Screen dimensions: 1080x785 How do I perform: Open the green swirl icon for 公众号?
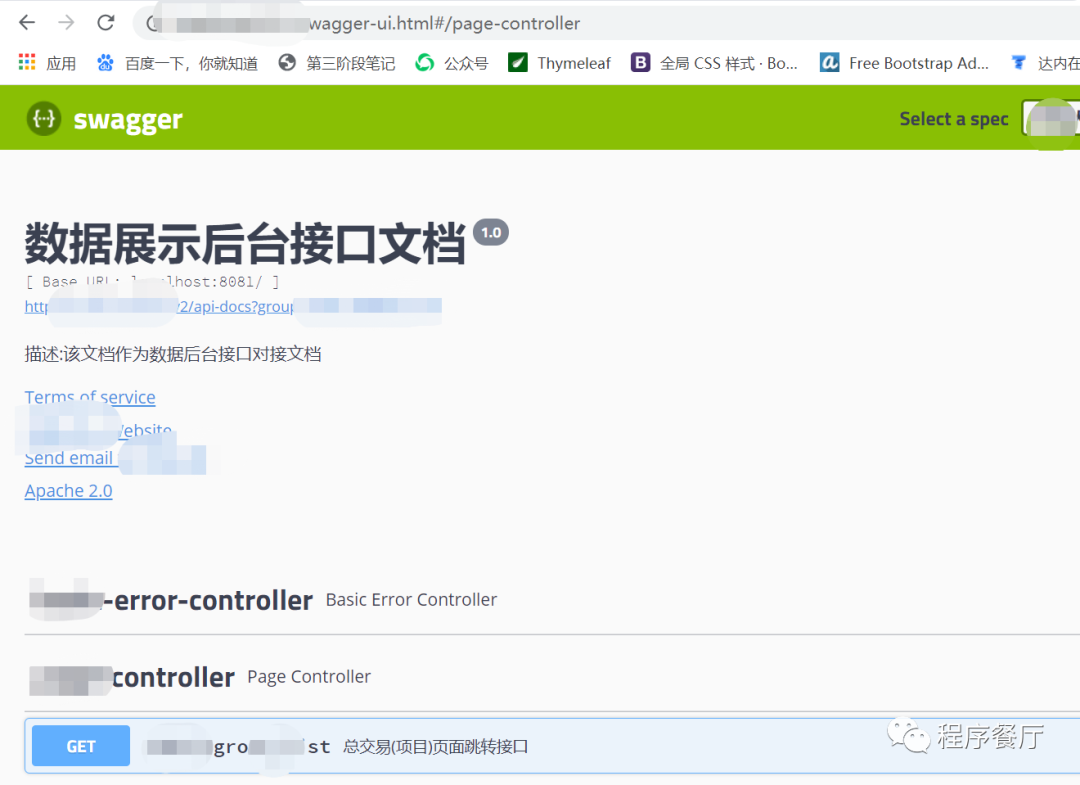tap(424, 63)
